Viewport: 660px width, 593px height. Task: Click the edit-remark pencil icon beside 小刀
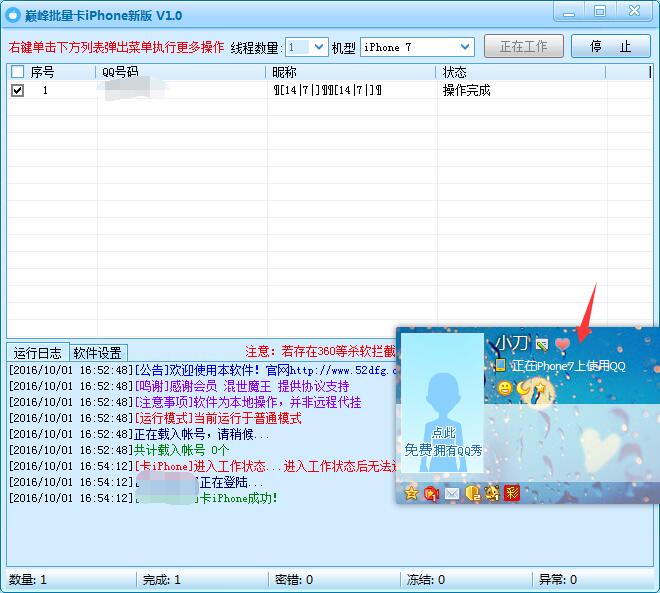coord(542,345)
